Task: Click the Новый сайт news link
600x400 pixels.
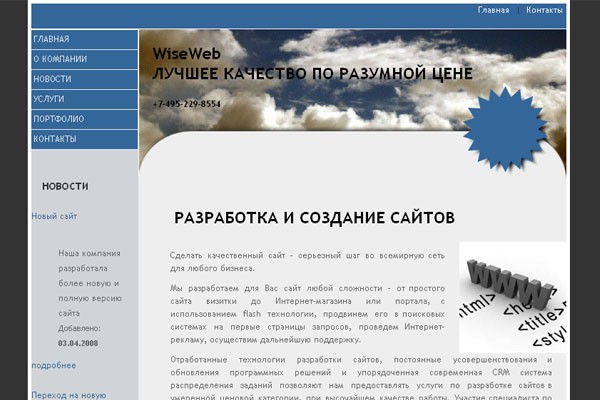Action: (54, 216)
